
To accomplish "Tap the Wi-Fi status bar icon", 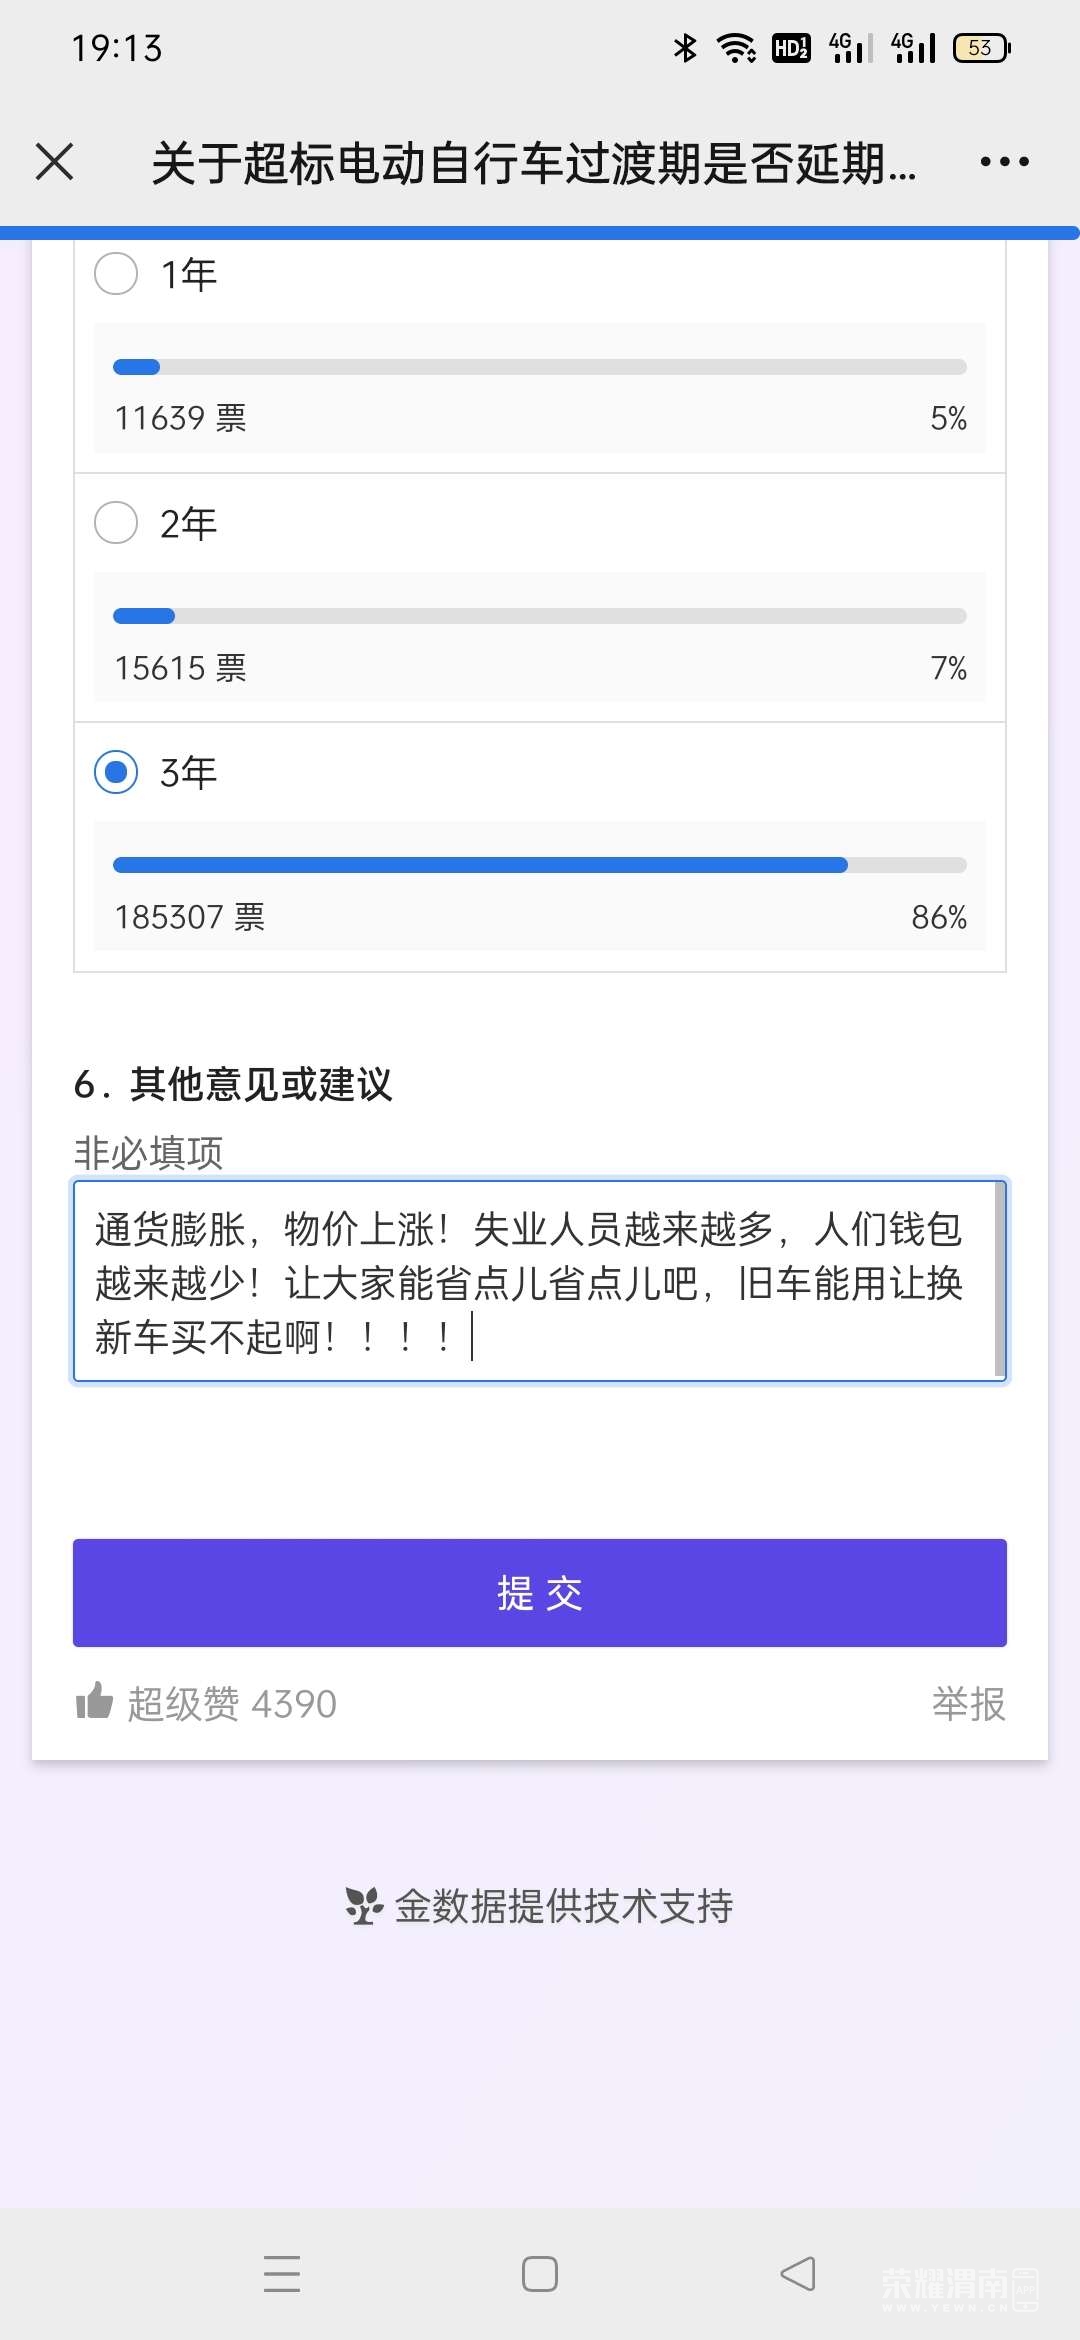I will pyautogui.click(x=737, y=48).
